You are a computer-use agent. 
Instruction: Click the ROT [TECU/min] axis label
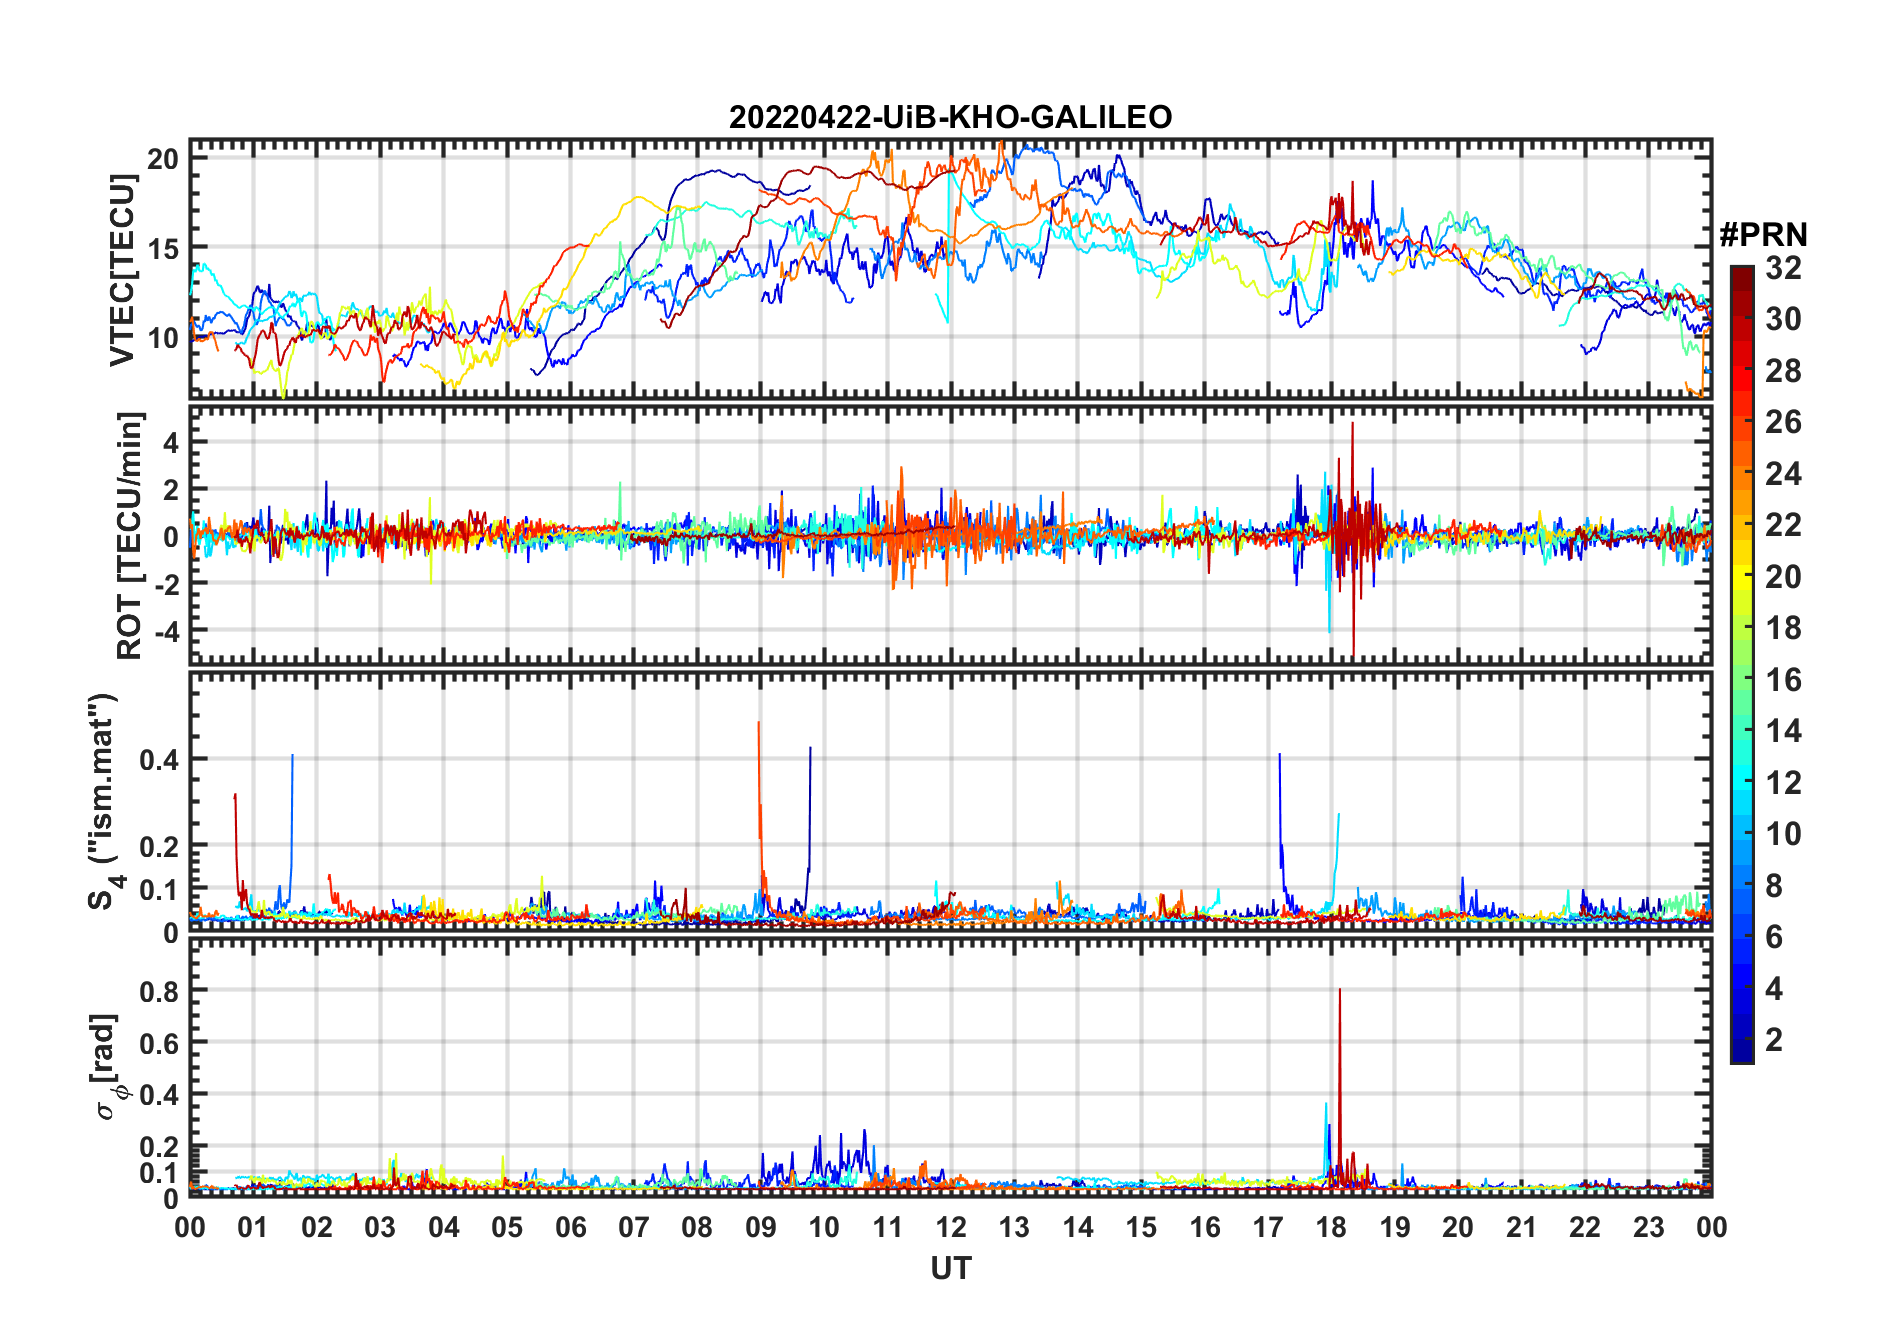pos(129,535)
